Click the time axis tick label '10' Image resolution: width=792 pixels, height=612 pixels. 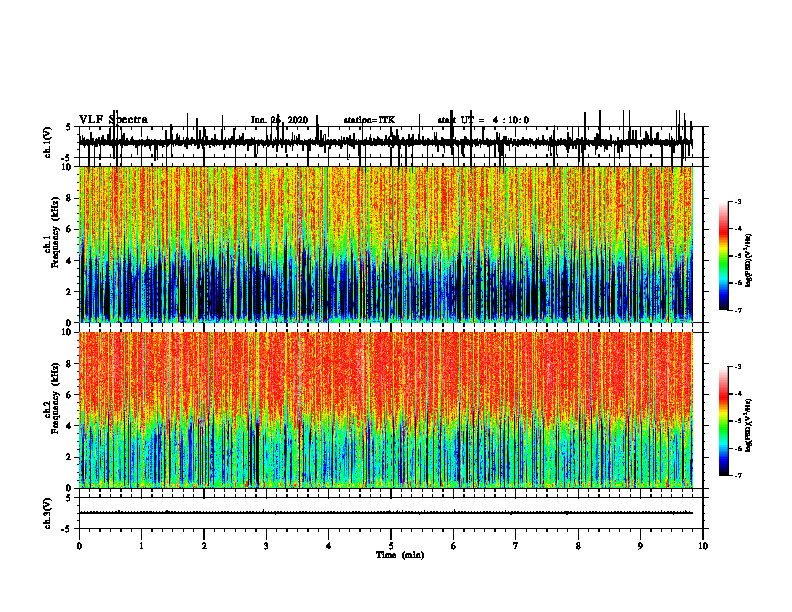tap(703, 546)
